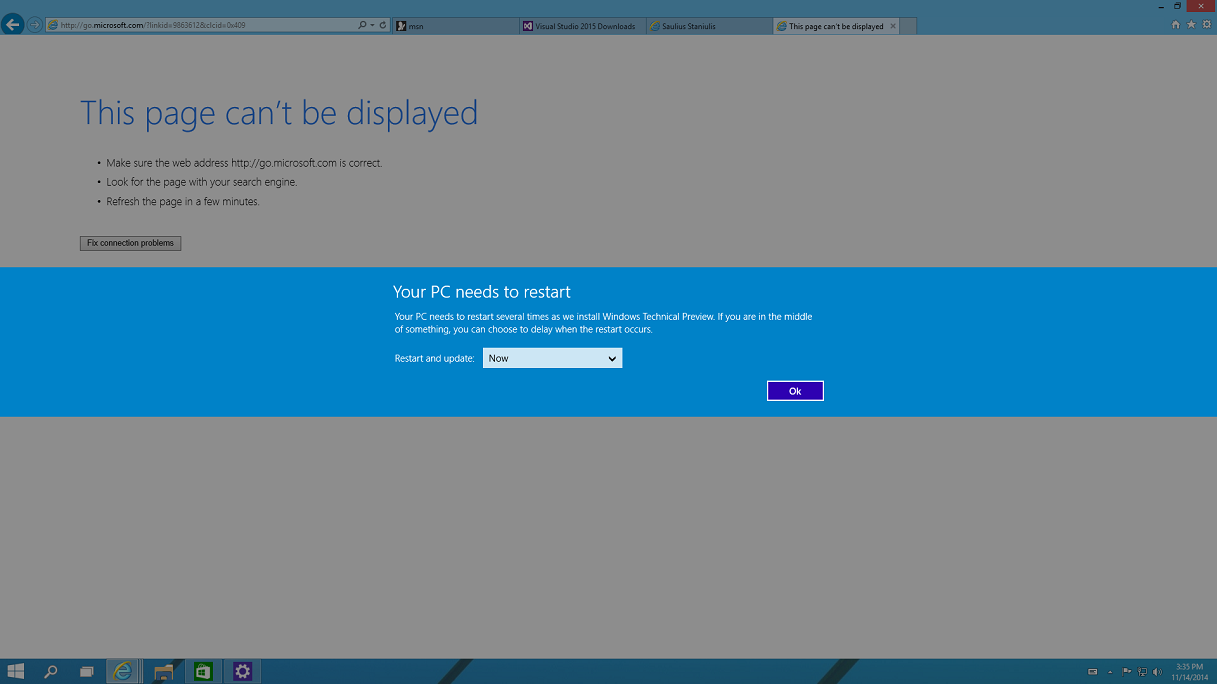Switch to Visual Studio 2015 Downloads tab
The image size is (1217, 684).
[583, 26]
